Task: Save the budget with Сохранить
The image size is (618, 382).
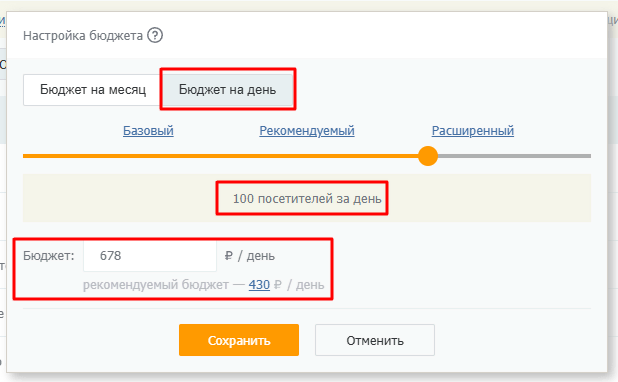Action: (239, 340)
